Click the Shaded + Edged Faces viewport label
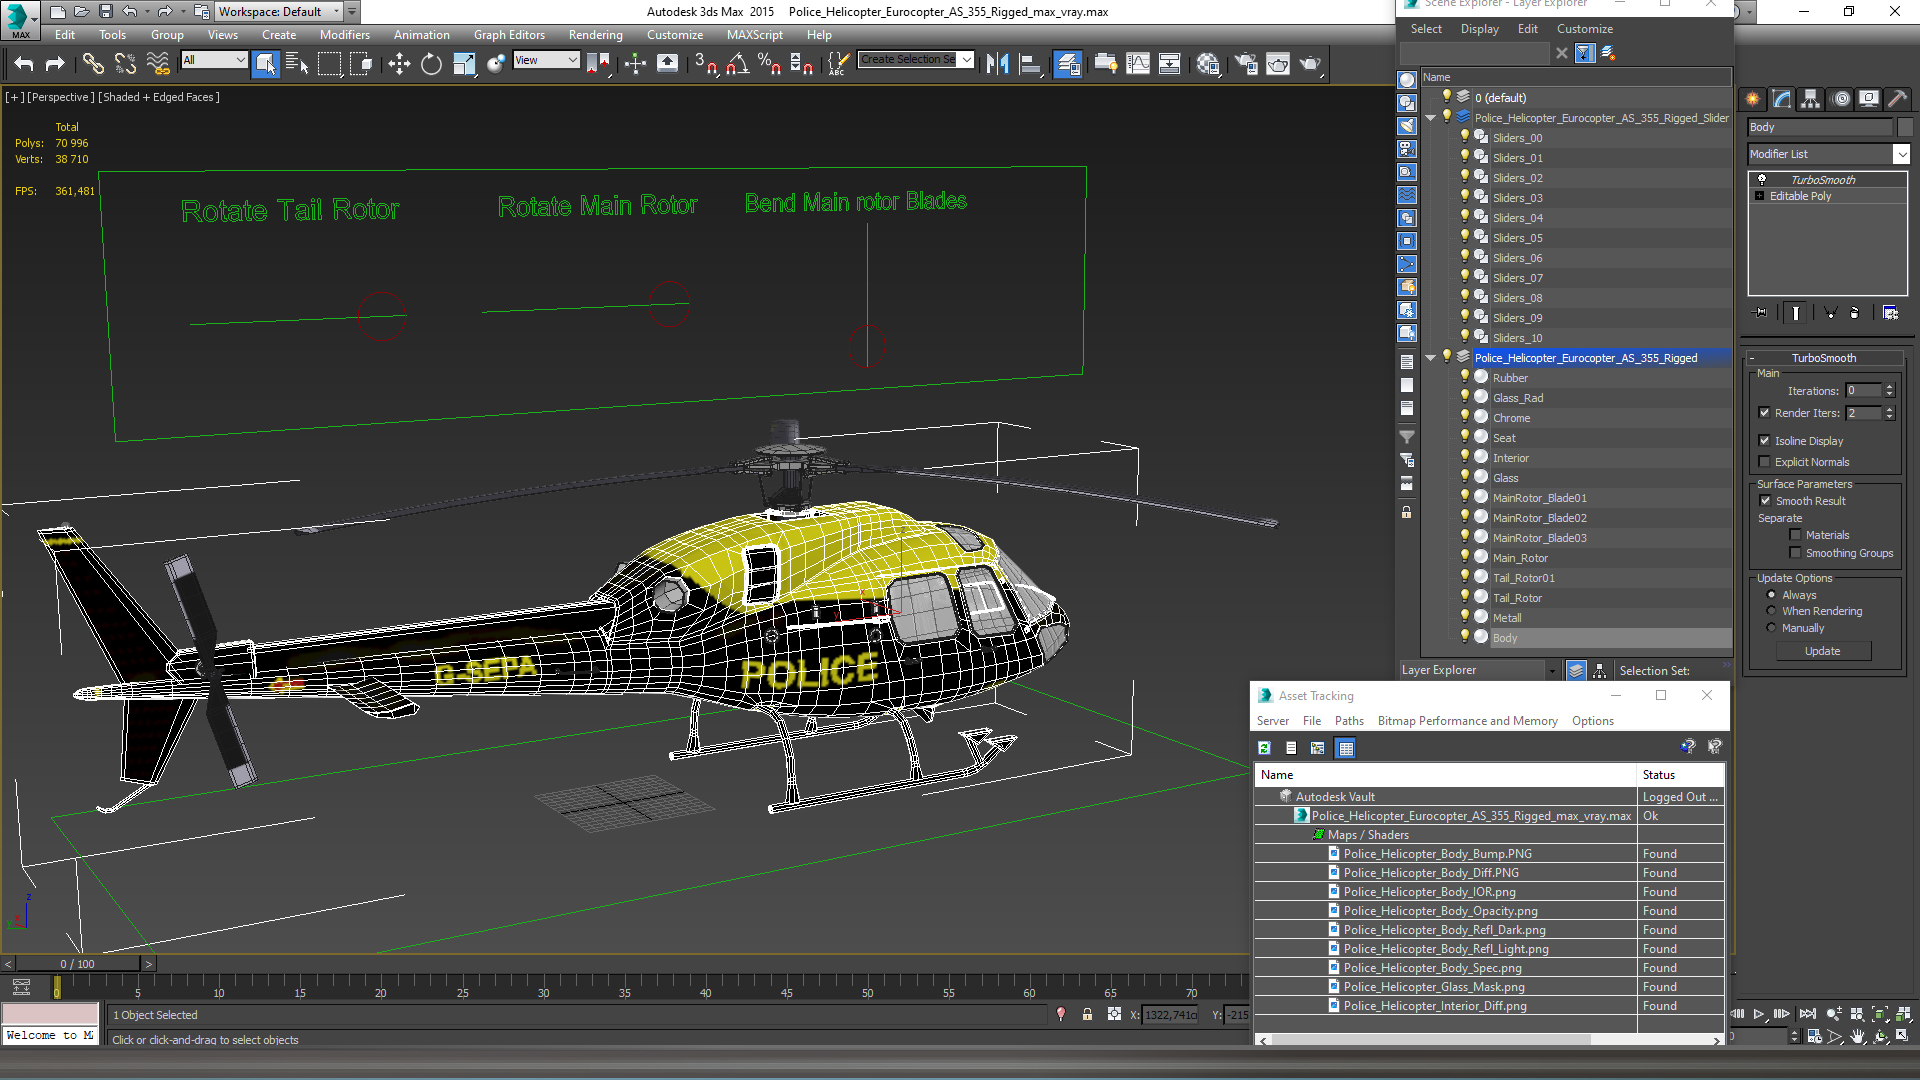 (x=160, y=97)
